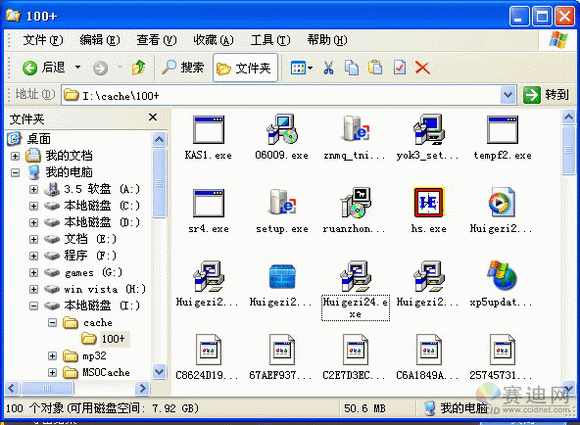Select the 67AEF937 file icon
The image size is (580, 425).
(282, 350)
